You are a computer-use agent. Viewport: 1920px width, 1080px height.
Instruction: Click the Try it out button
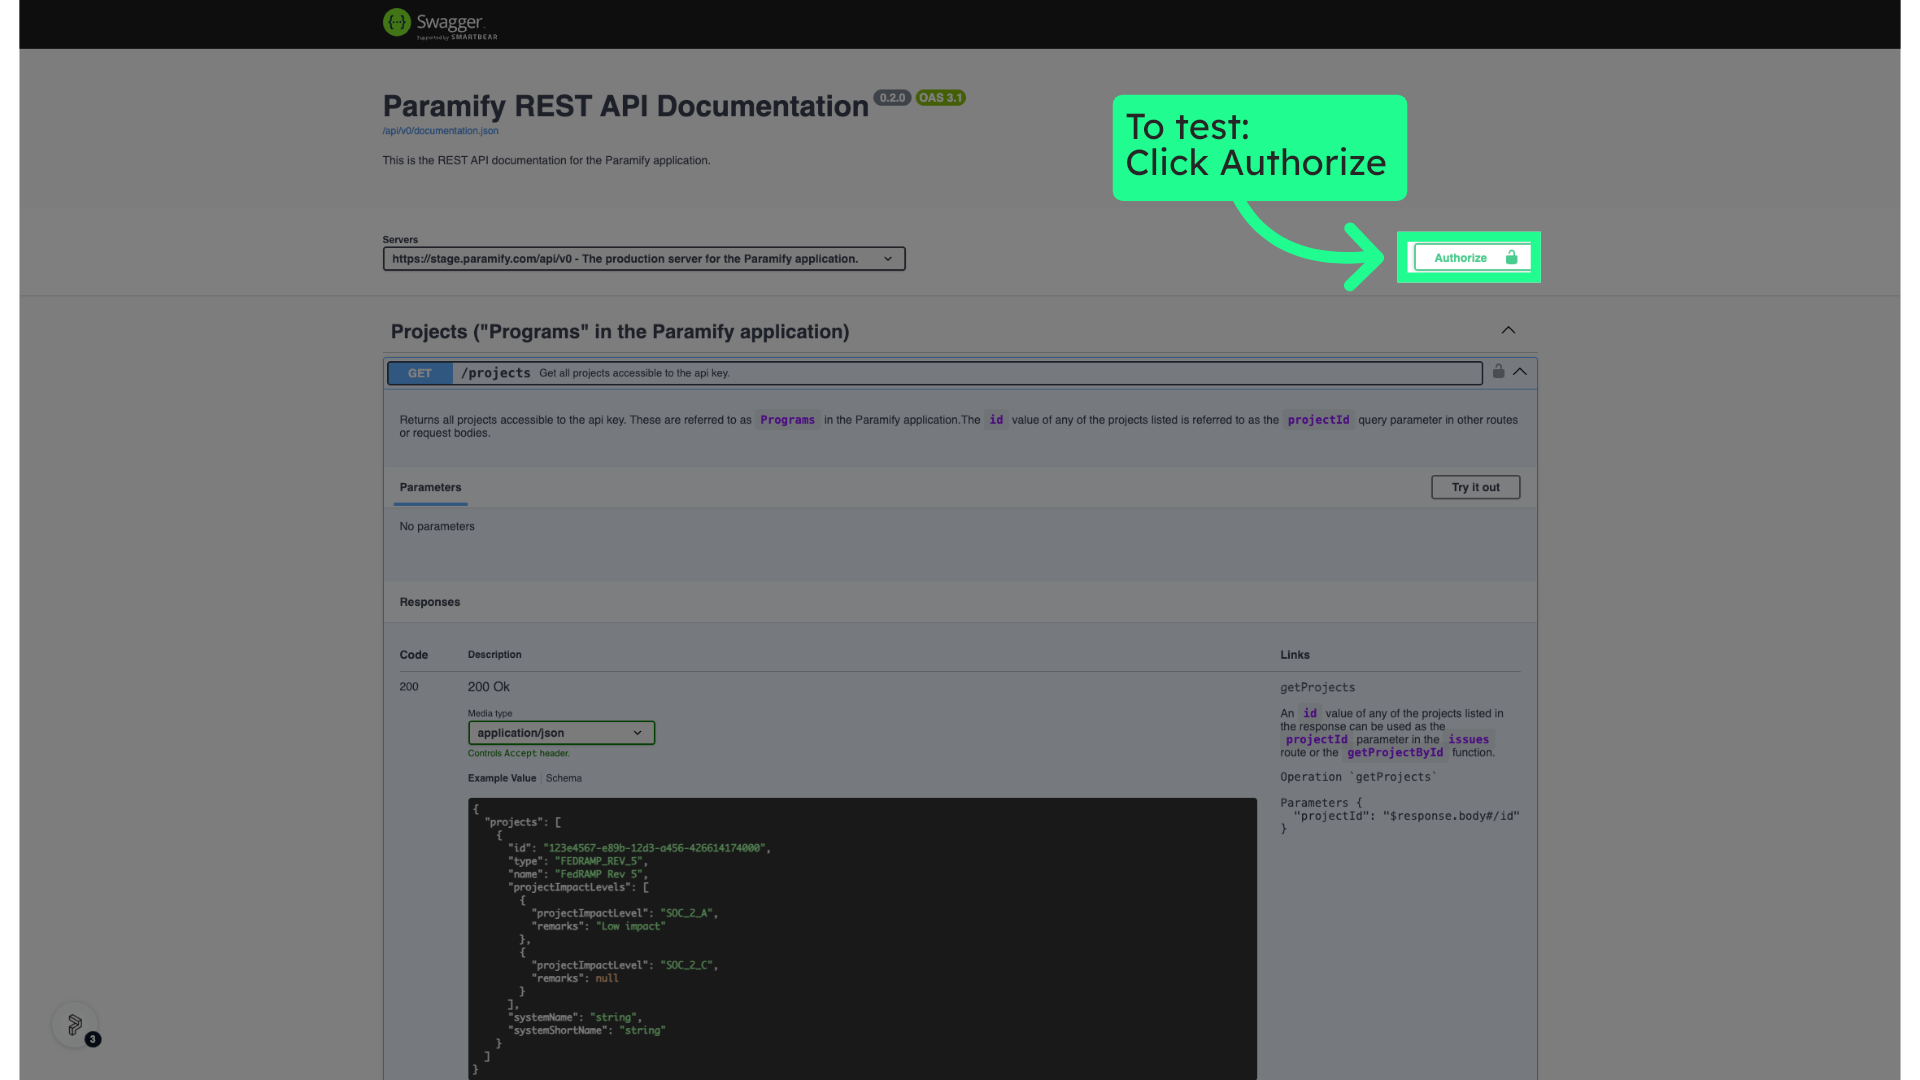click(x=1475, y=487)
